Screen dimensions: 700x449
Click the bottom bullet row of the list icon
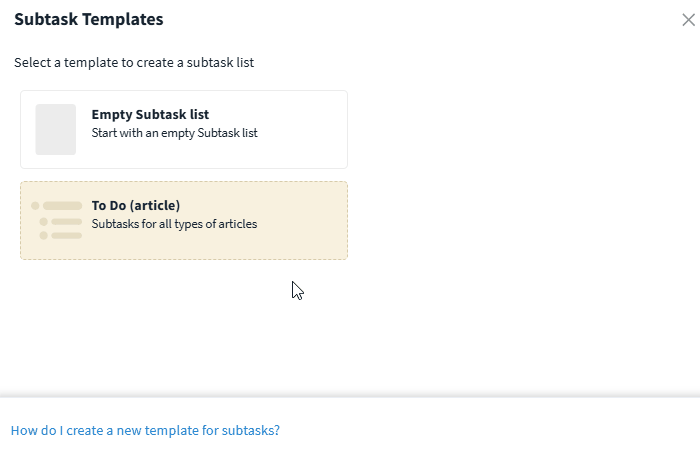coord(61,235)
